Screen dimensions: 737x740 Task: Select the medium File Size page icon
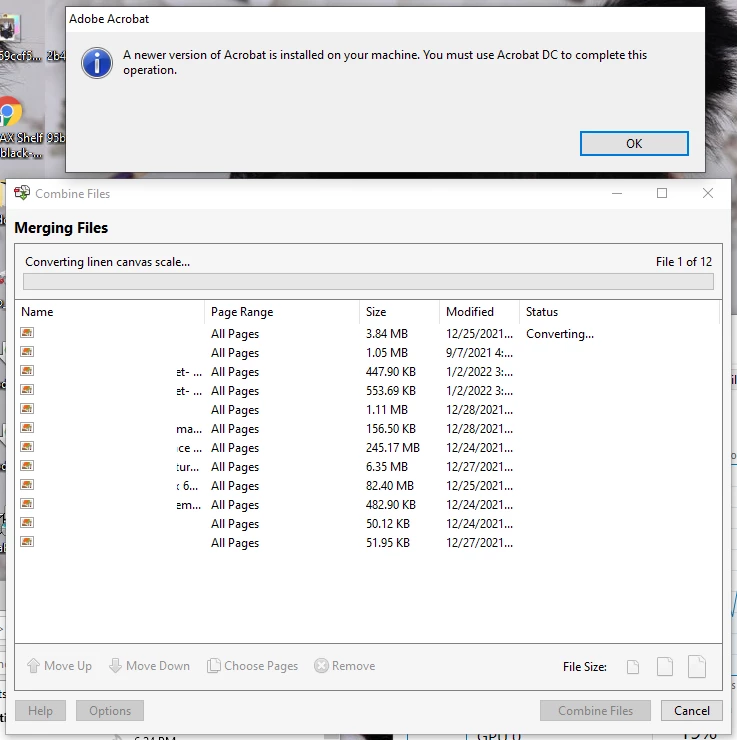coord(665,666)
